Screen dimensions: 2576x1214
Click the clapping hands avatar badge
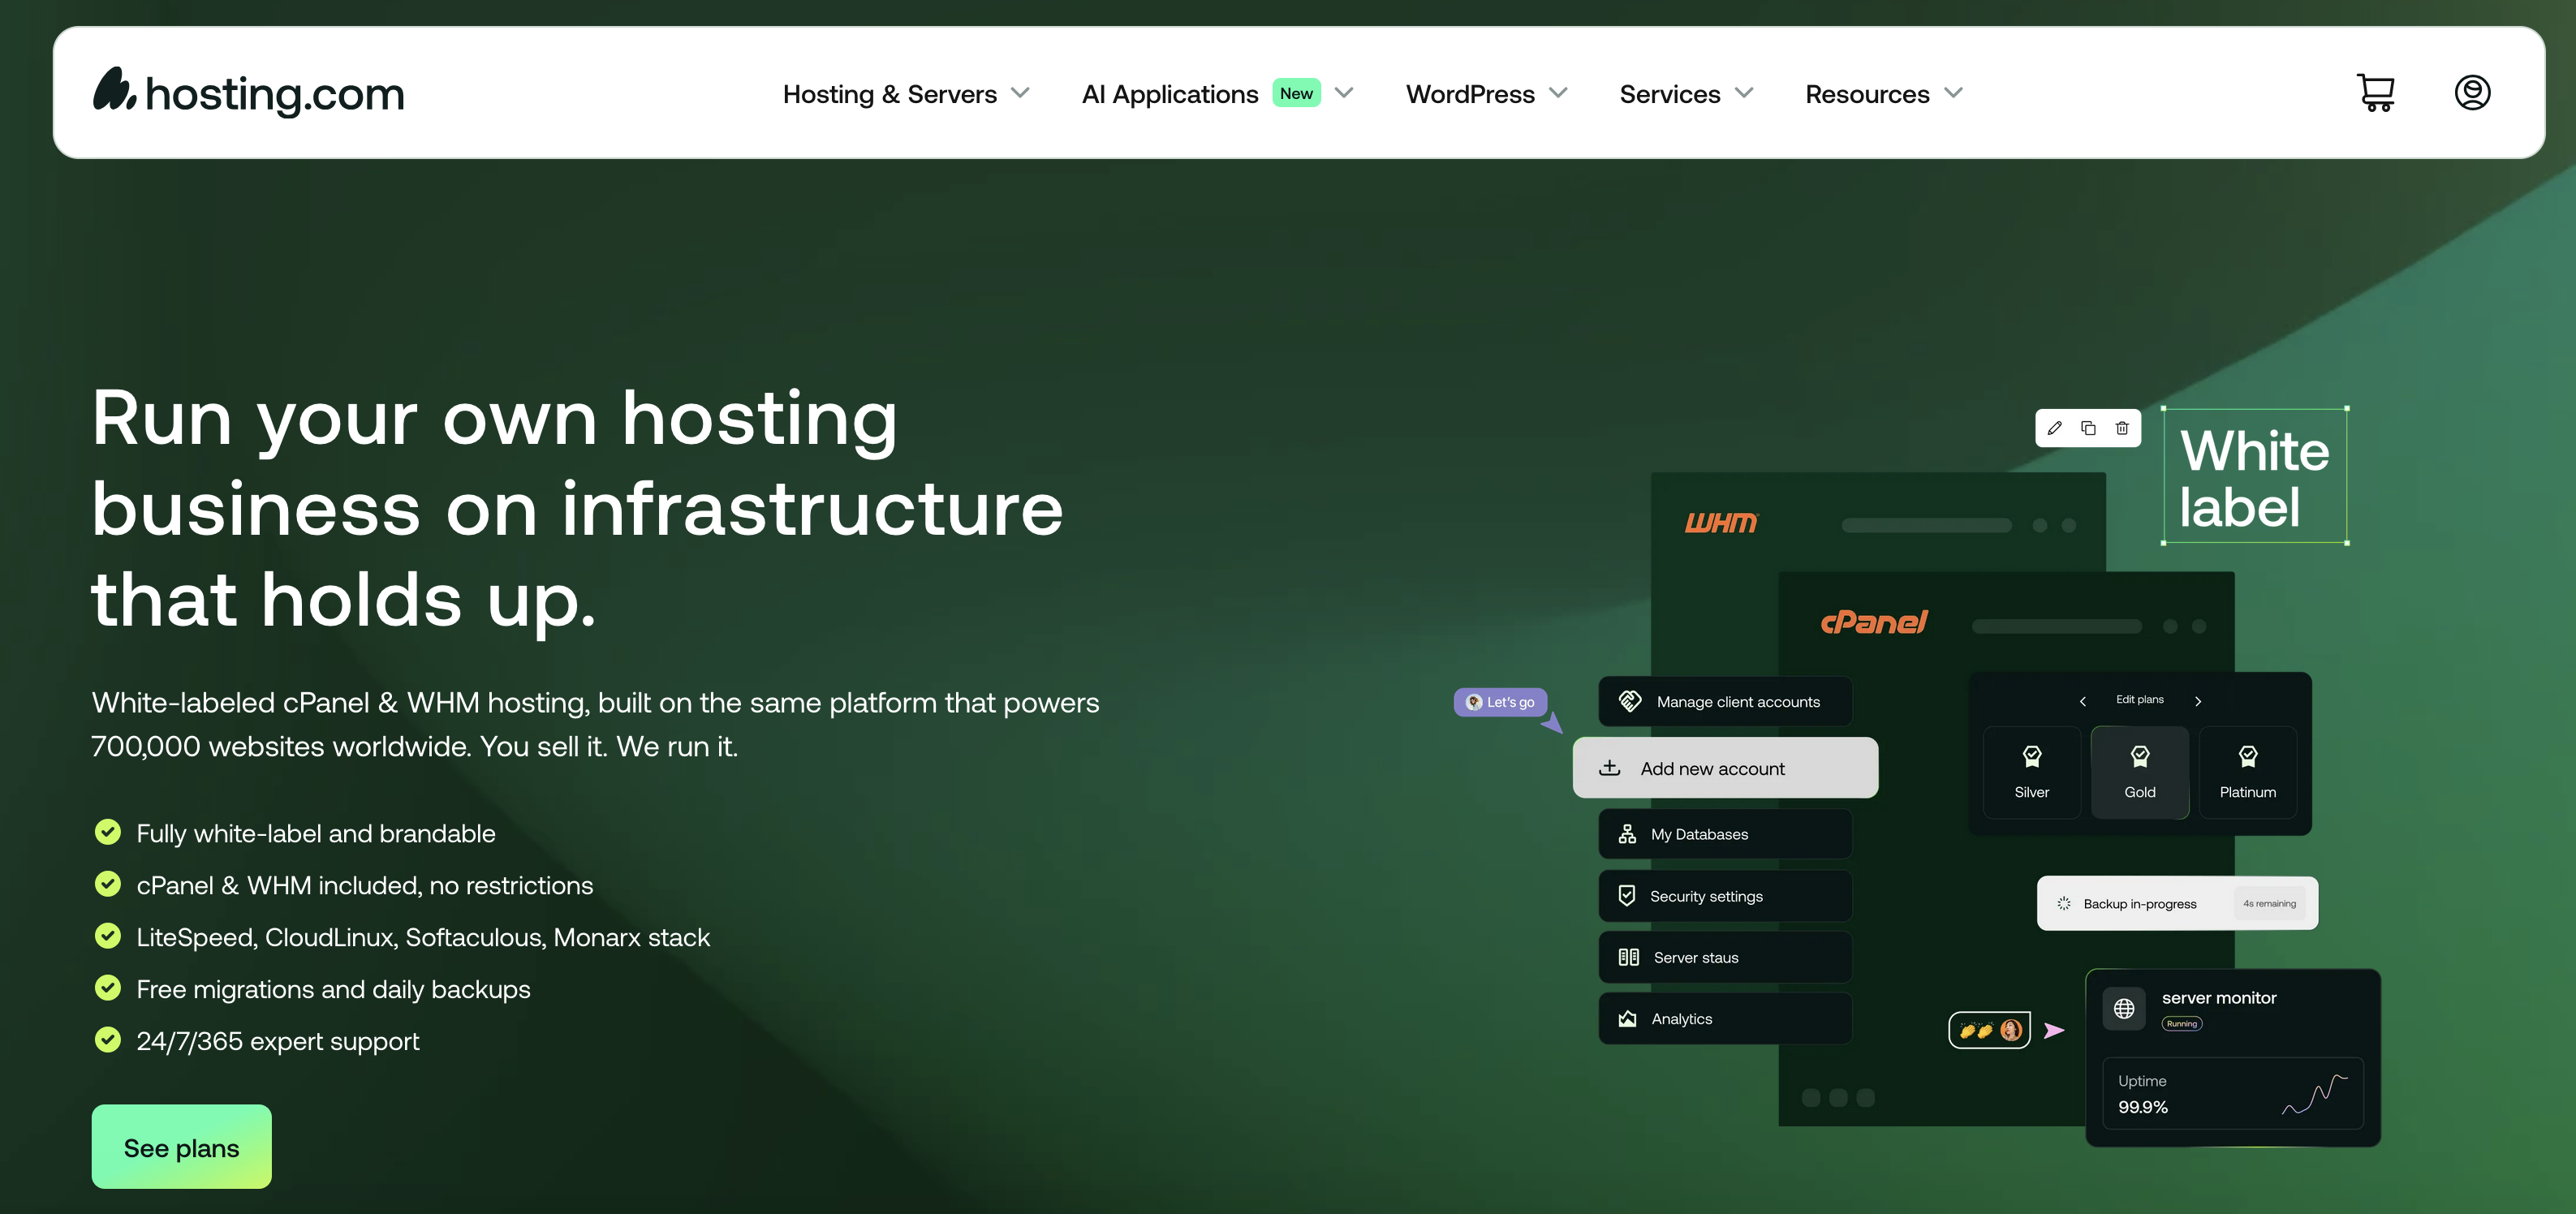click(1989, 1030)
